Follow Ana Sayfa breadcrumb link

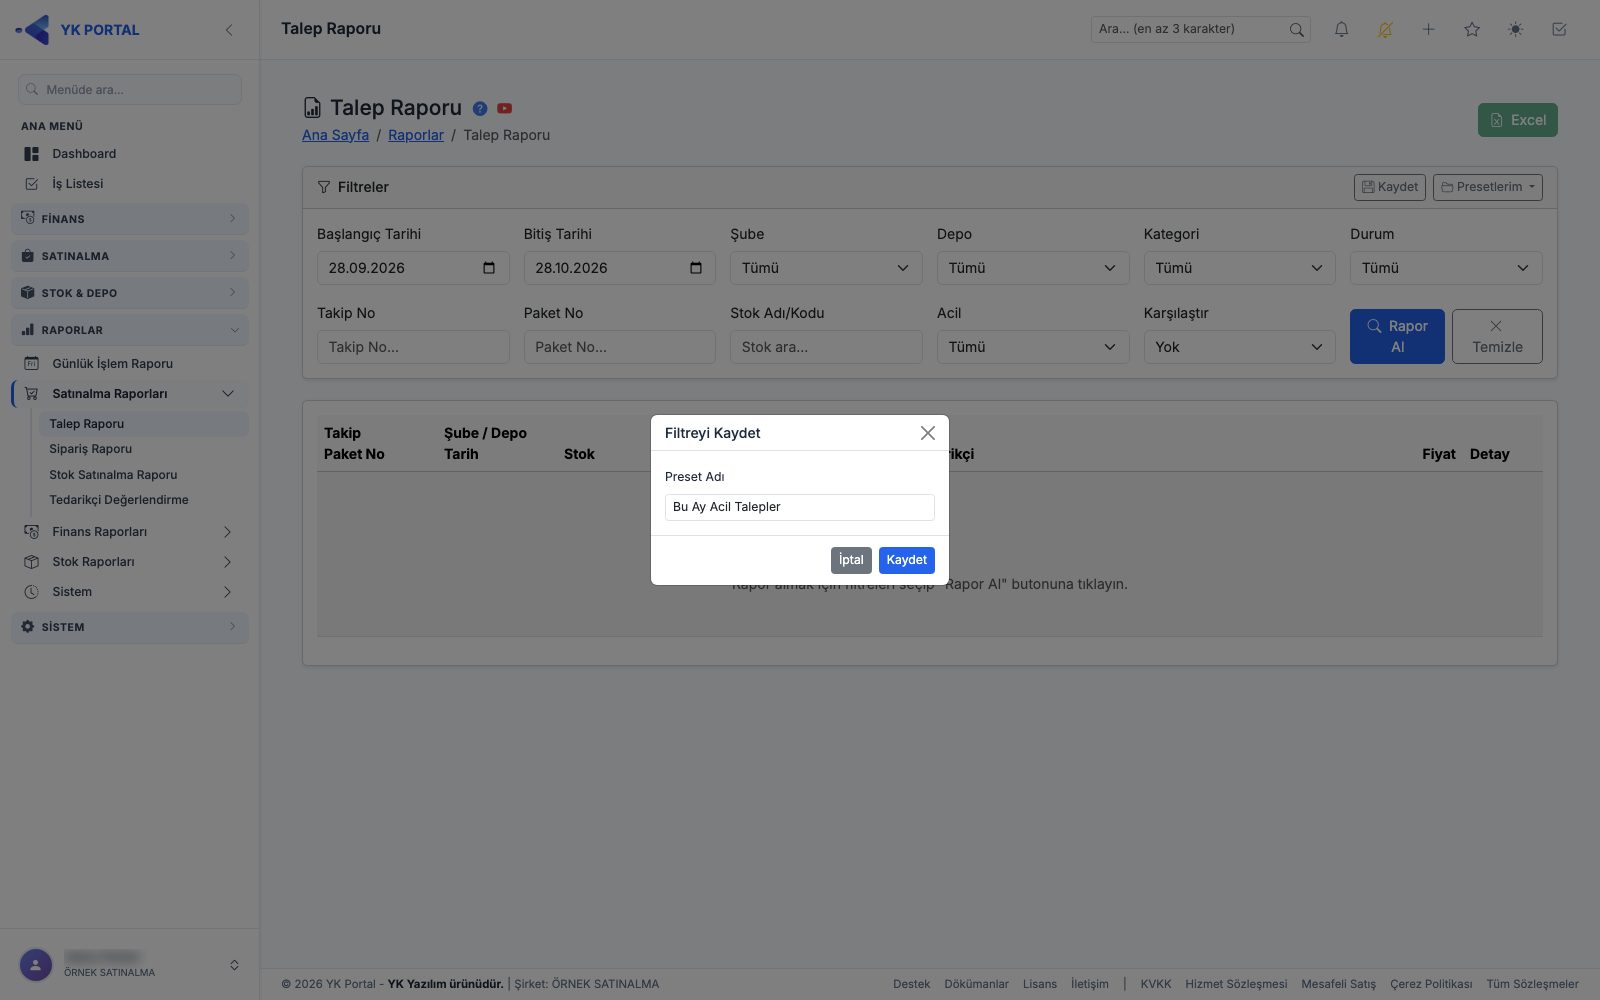(336, 135)
